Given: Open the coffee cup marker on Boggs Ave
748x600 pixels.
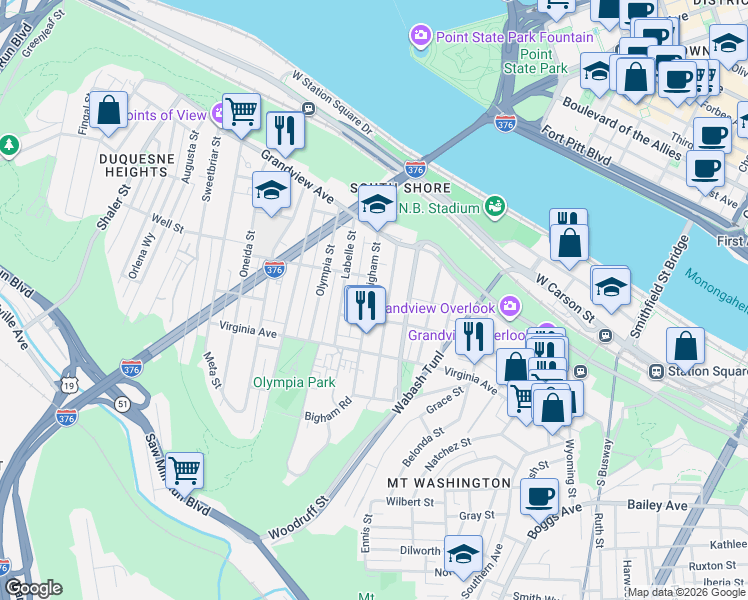Looking at the screenshot, I should point(540,500).
